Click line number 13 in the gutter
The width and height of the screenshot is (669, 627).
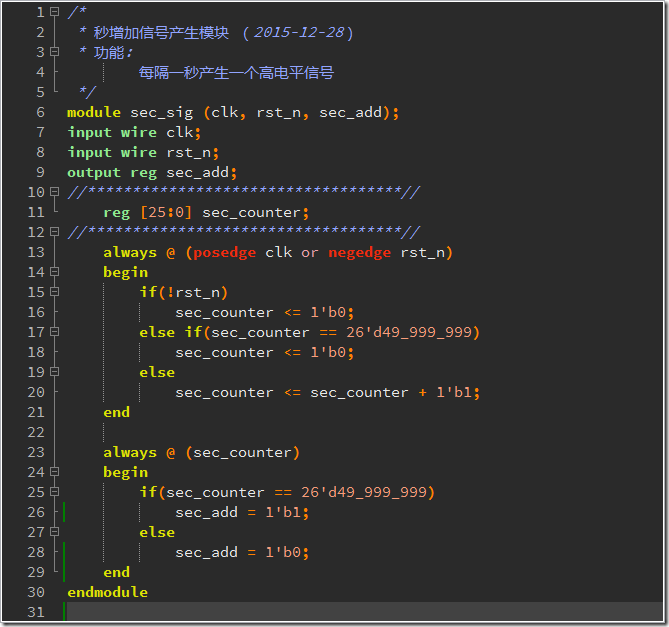tap(36, 252)
